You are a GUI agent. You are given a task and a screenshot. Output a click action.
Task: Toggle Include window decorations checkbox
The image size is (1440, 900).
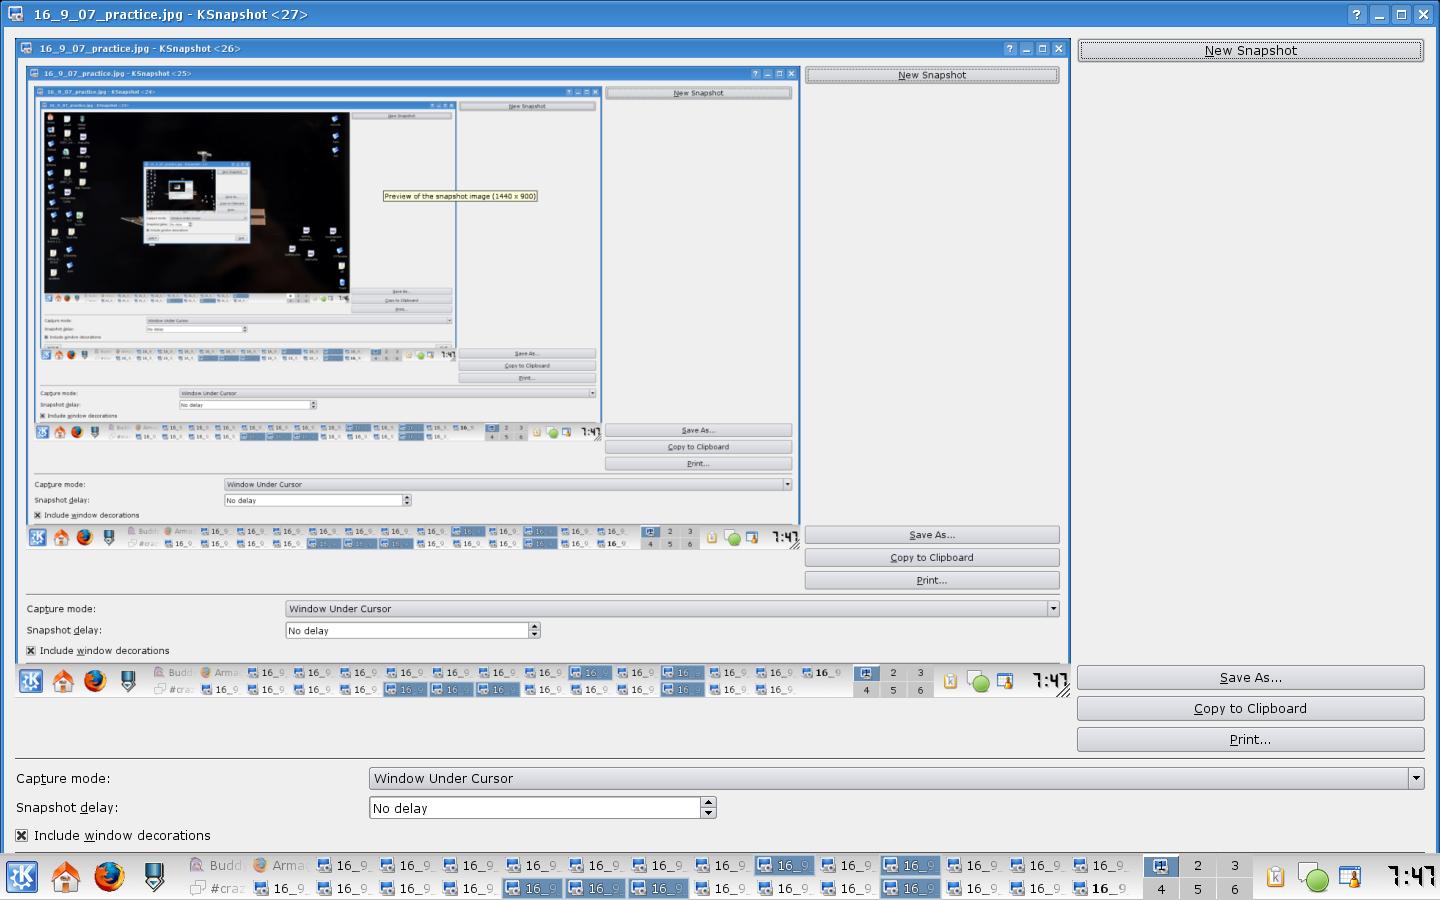click(x=21, y=835)
